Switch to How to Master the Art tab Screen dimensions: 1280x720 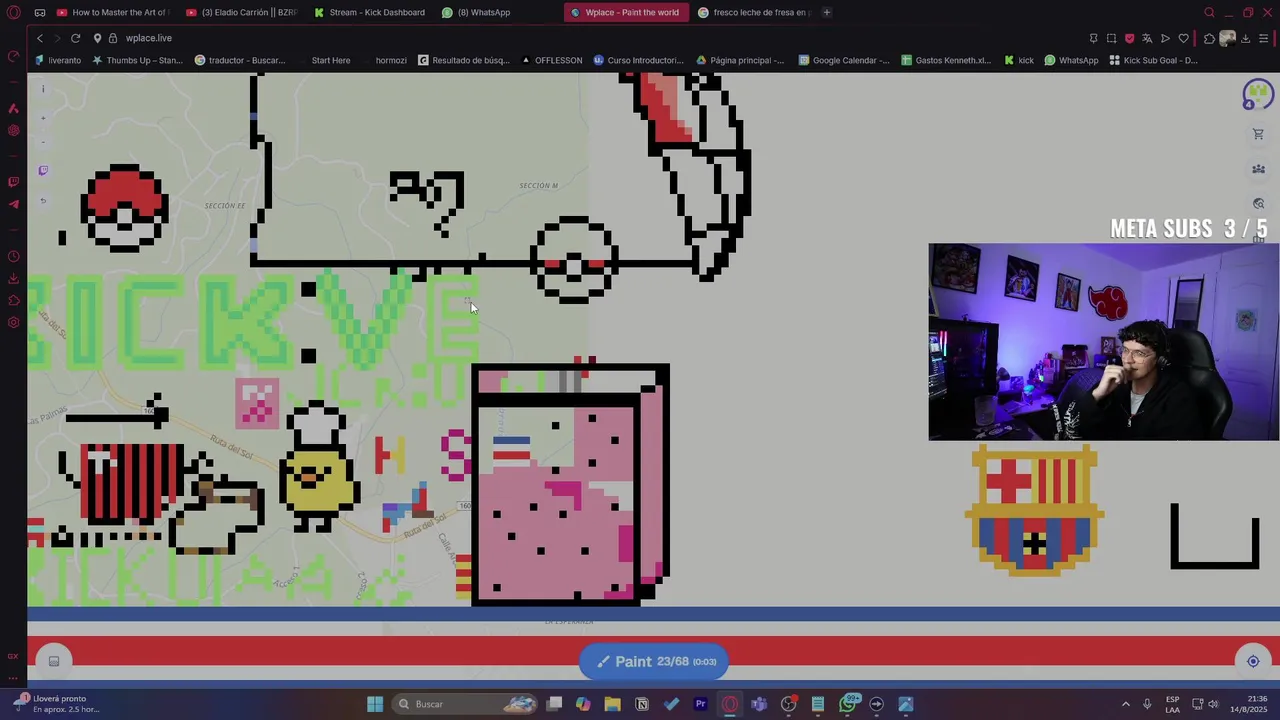113,12
